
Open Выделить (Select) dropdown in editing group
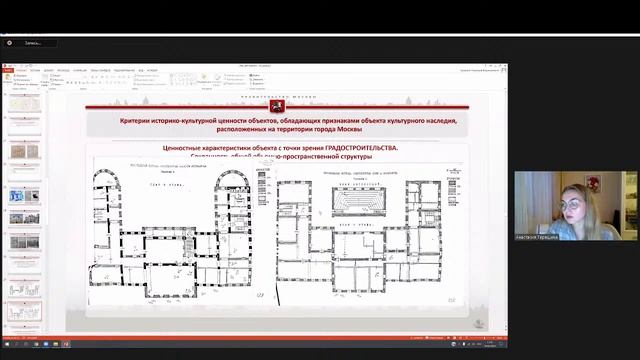pyautogui.click(x=256, y=83)
